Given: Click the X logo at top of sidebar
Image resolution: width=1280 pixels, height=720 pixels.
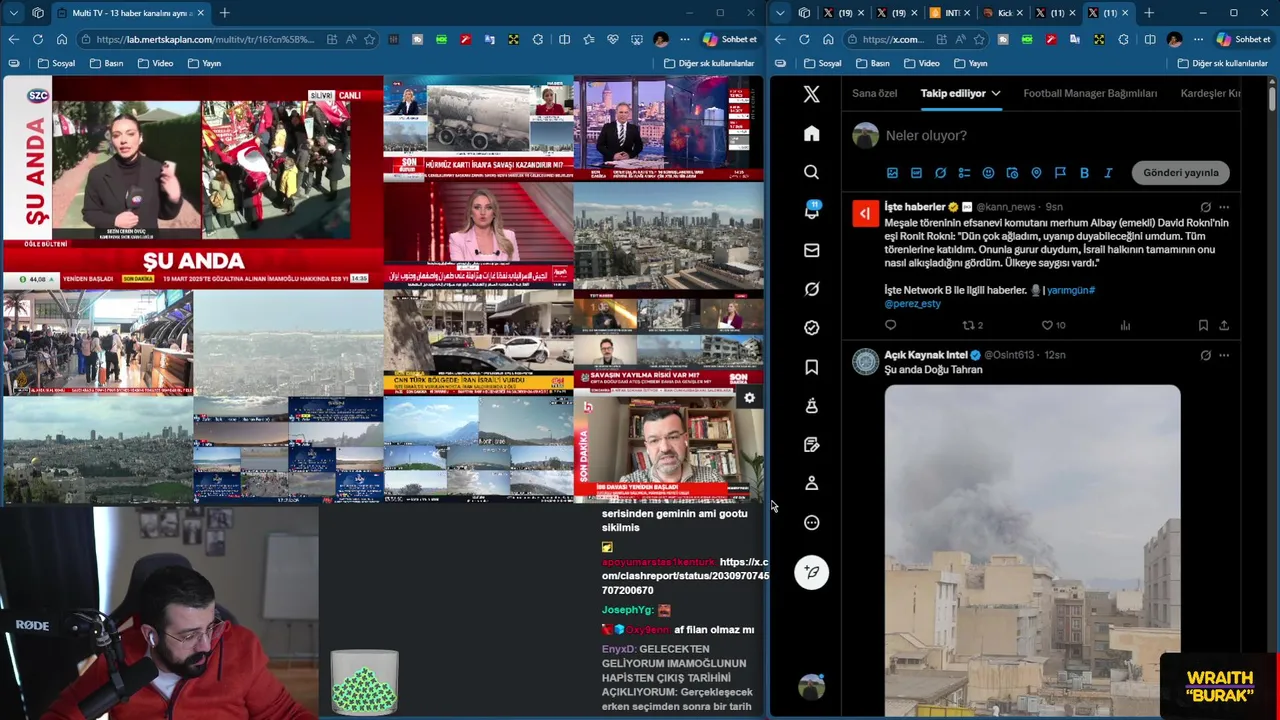Looking at the screenshot, I should (x=811, y=94).
